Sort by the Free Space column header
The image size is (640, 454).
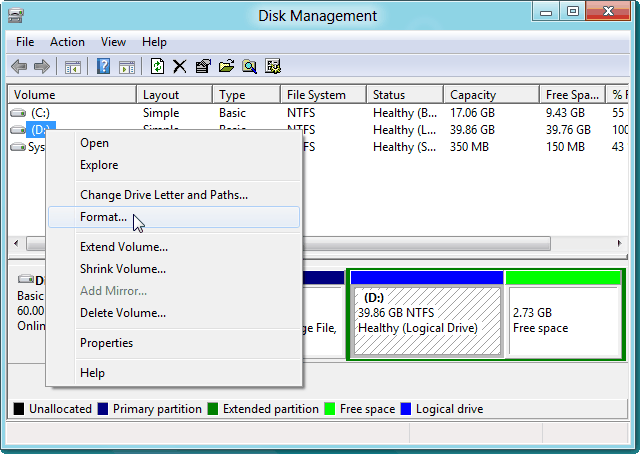tap(573, 95)
